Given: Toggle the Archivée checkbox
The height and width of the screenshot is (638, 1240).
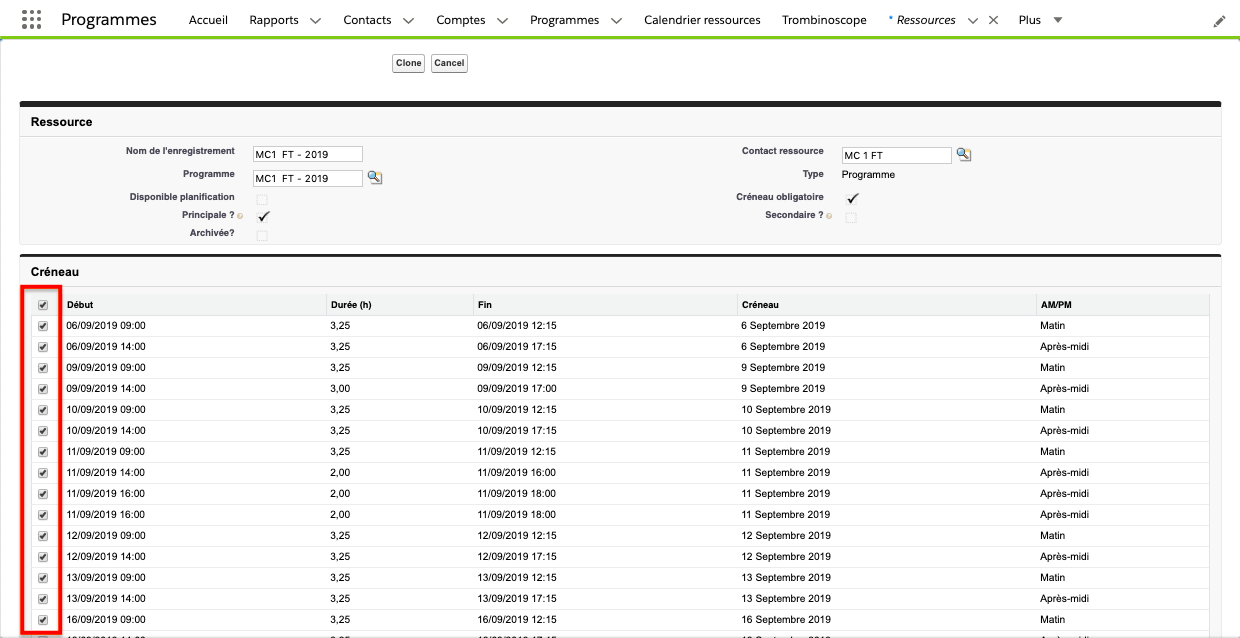Looking at the screenshot, I should 262,235.
